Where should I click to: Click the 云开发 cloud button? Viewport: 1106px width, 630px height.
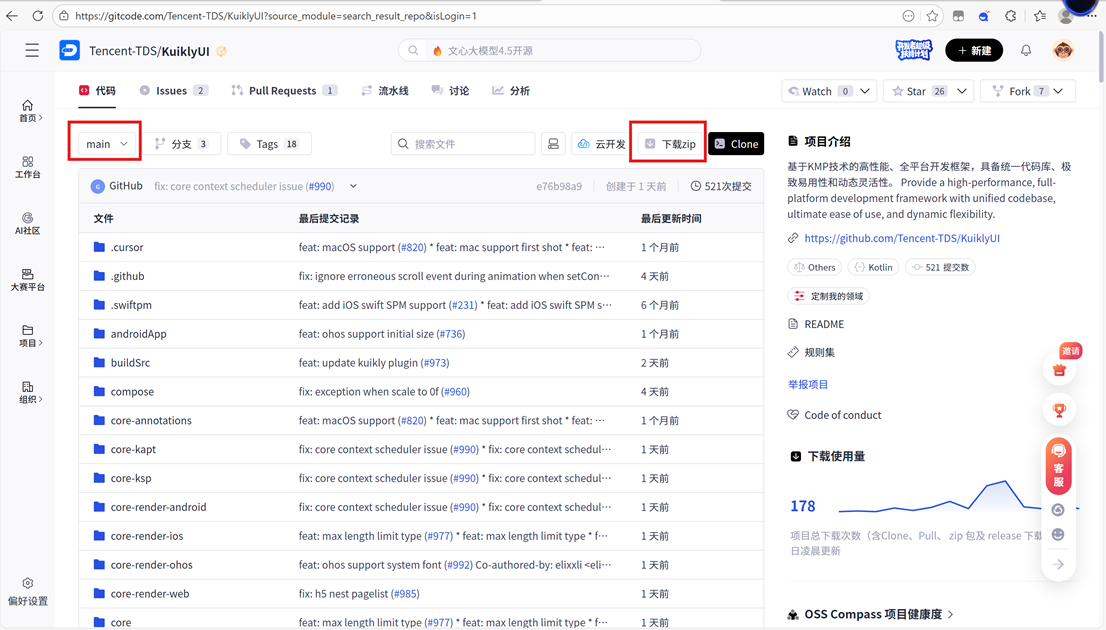tap(602, 144)
